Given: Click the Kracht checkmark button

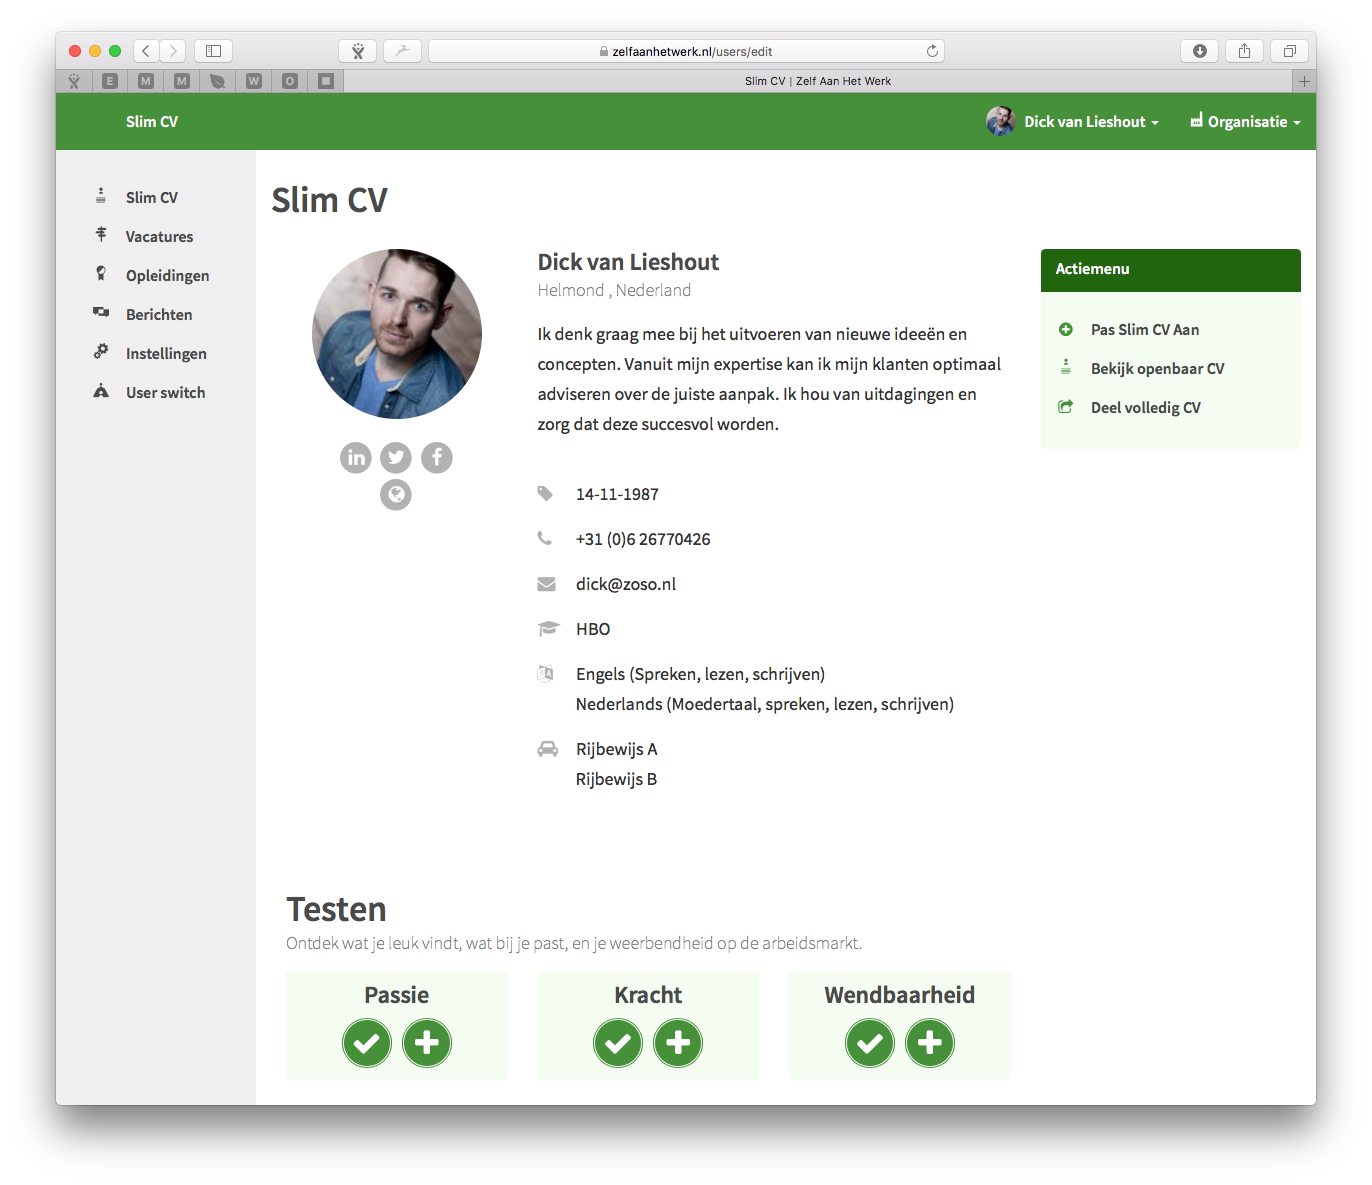Looking at the screenshot, I should click(618, 1043).
